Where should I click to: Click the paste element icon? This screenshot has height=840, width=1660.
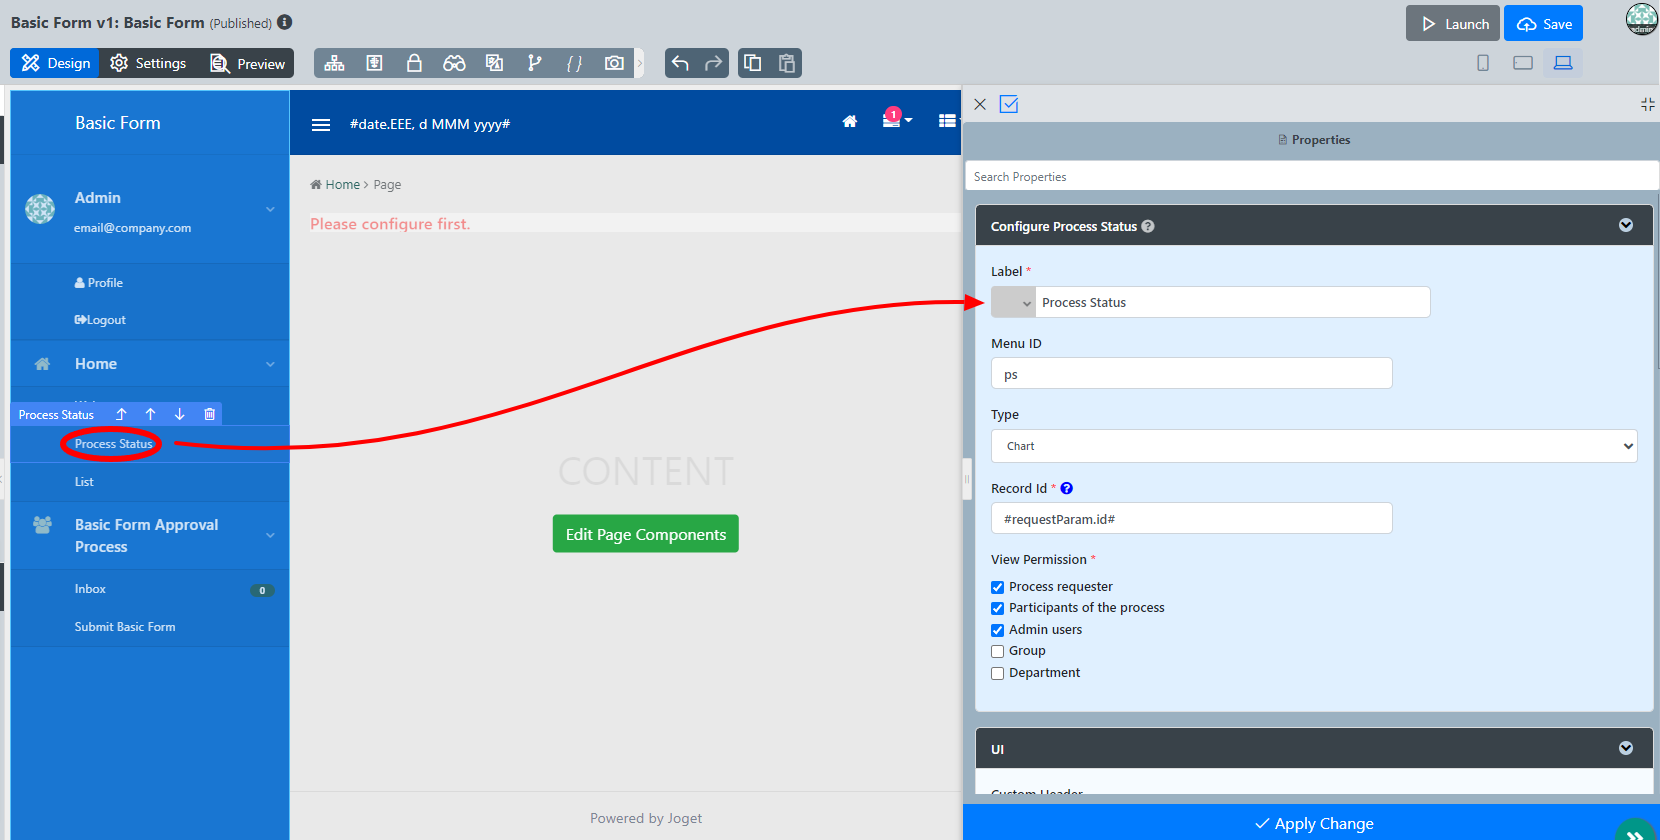click(x=787, y=63)
